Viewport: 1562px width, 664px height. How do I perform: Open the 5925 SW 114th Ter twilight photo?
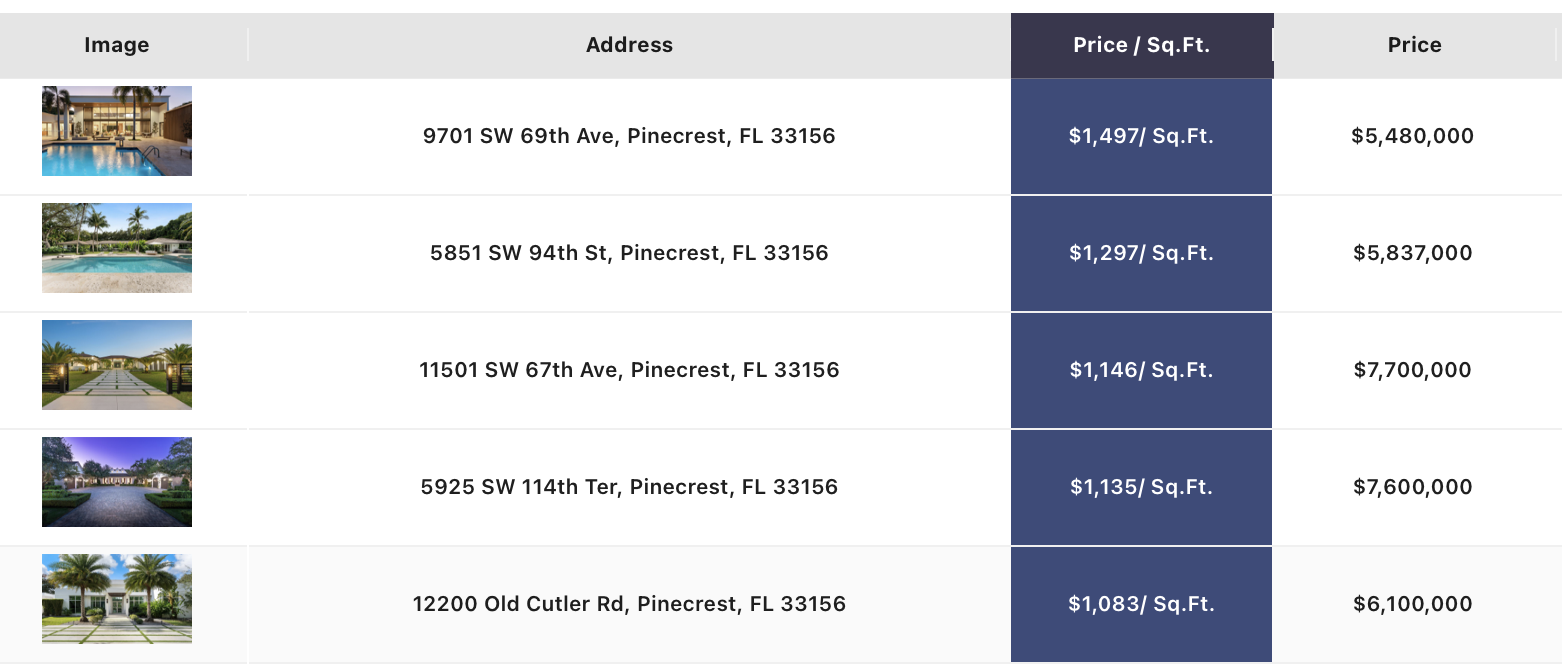tap(117, 482)
